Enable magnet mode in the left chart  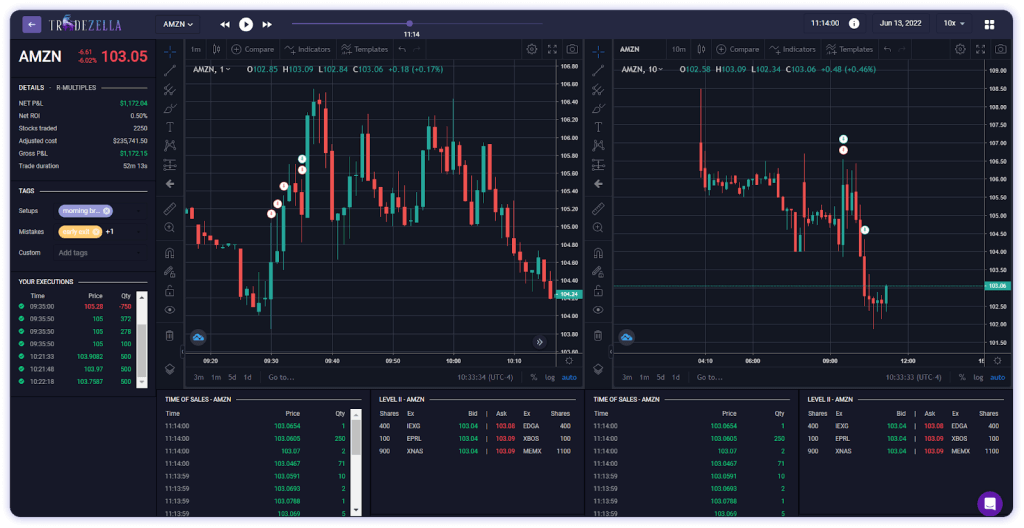[x=170, y=253]
